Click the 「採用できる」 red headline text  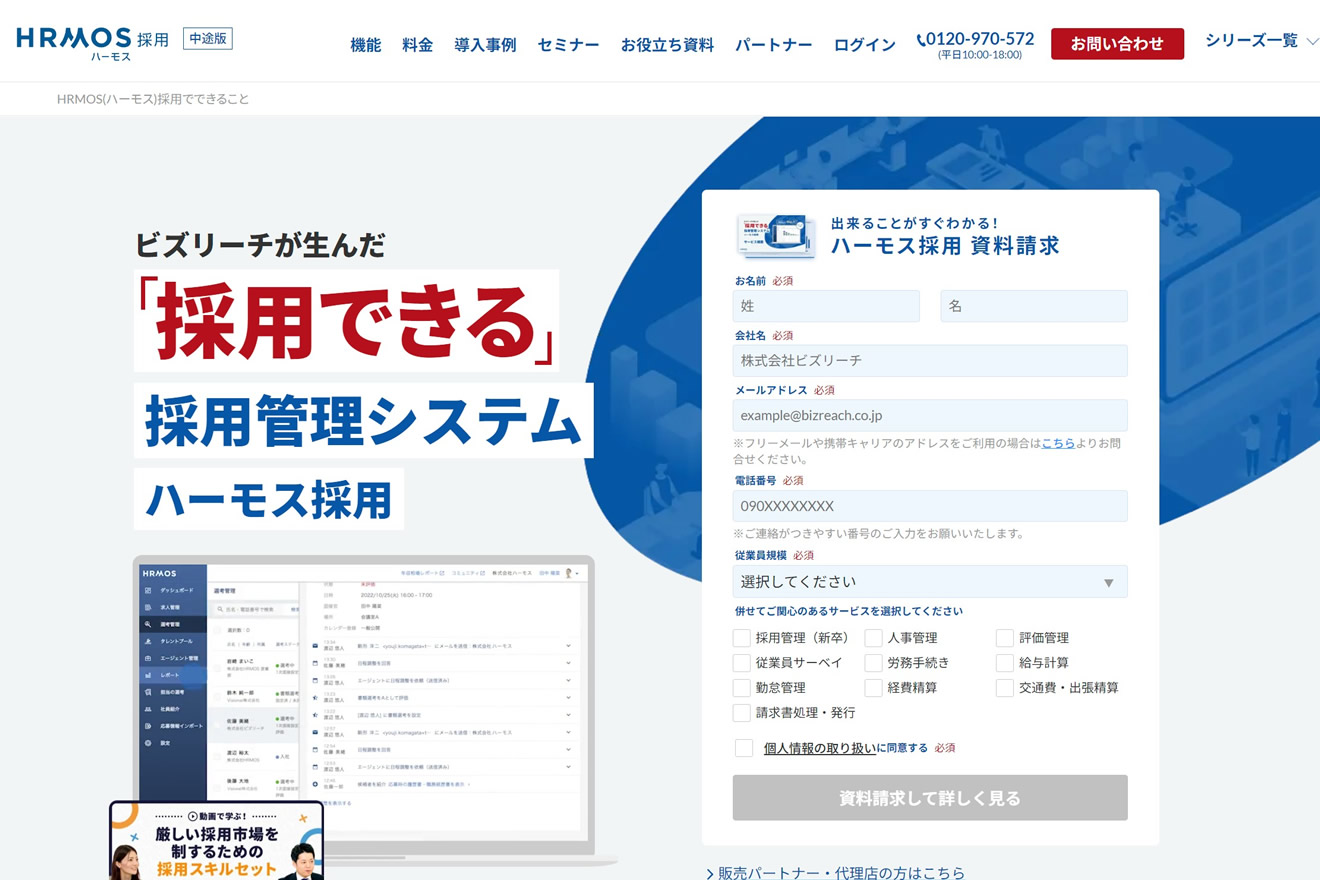tap(346, 321)
